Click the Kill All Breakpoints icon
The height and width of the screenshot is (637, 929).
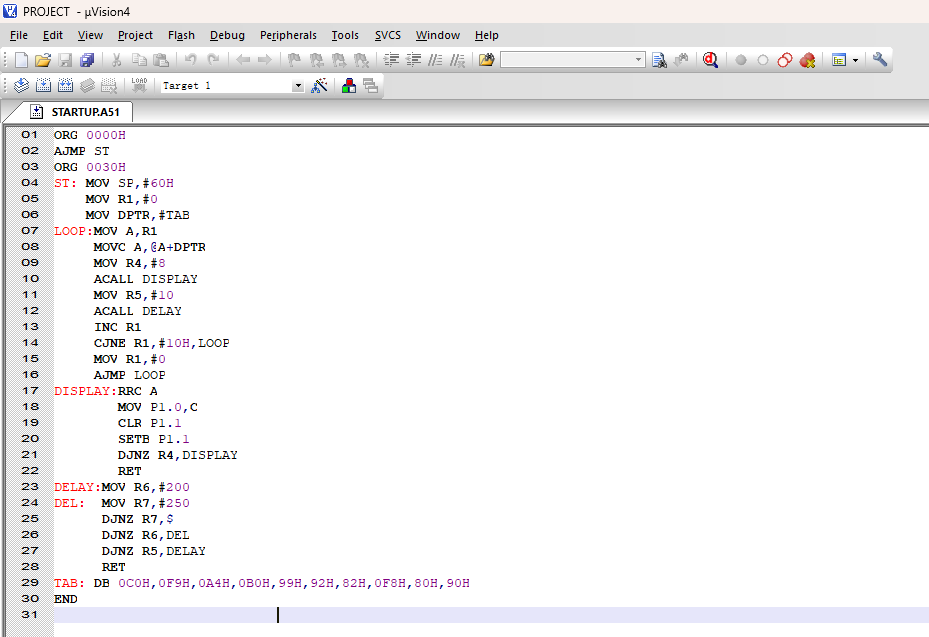(x=807, y=60)
